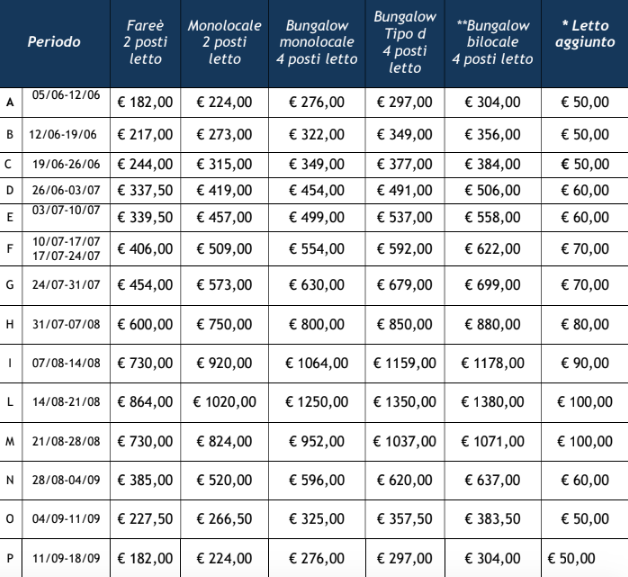Image resolution: width=628 pixels, height=577 pixels.
Task: Click the Monolocale 2 posti letto header
Action: coord(224,42)
